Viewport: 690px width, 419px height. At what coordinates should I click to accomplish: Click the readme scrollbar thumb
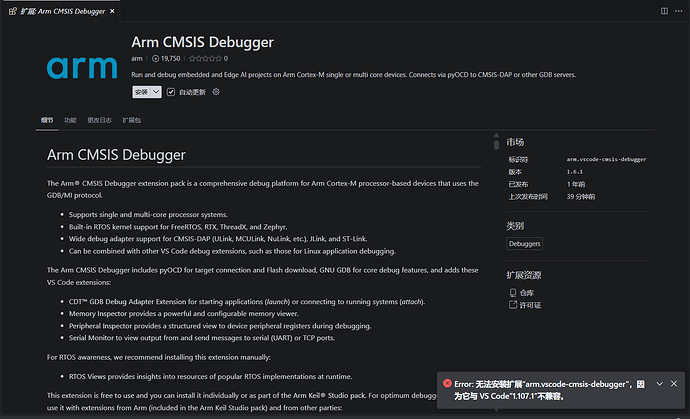click(496, 145)
